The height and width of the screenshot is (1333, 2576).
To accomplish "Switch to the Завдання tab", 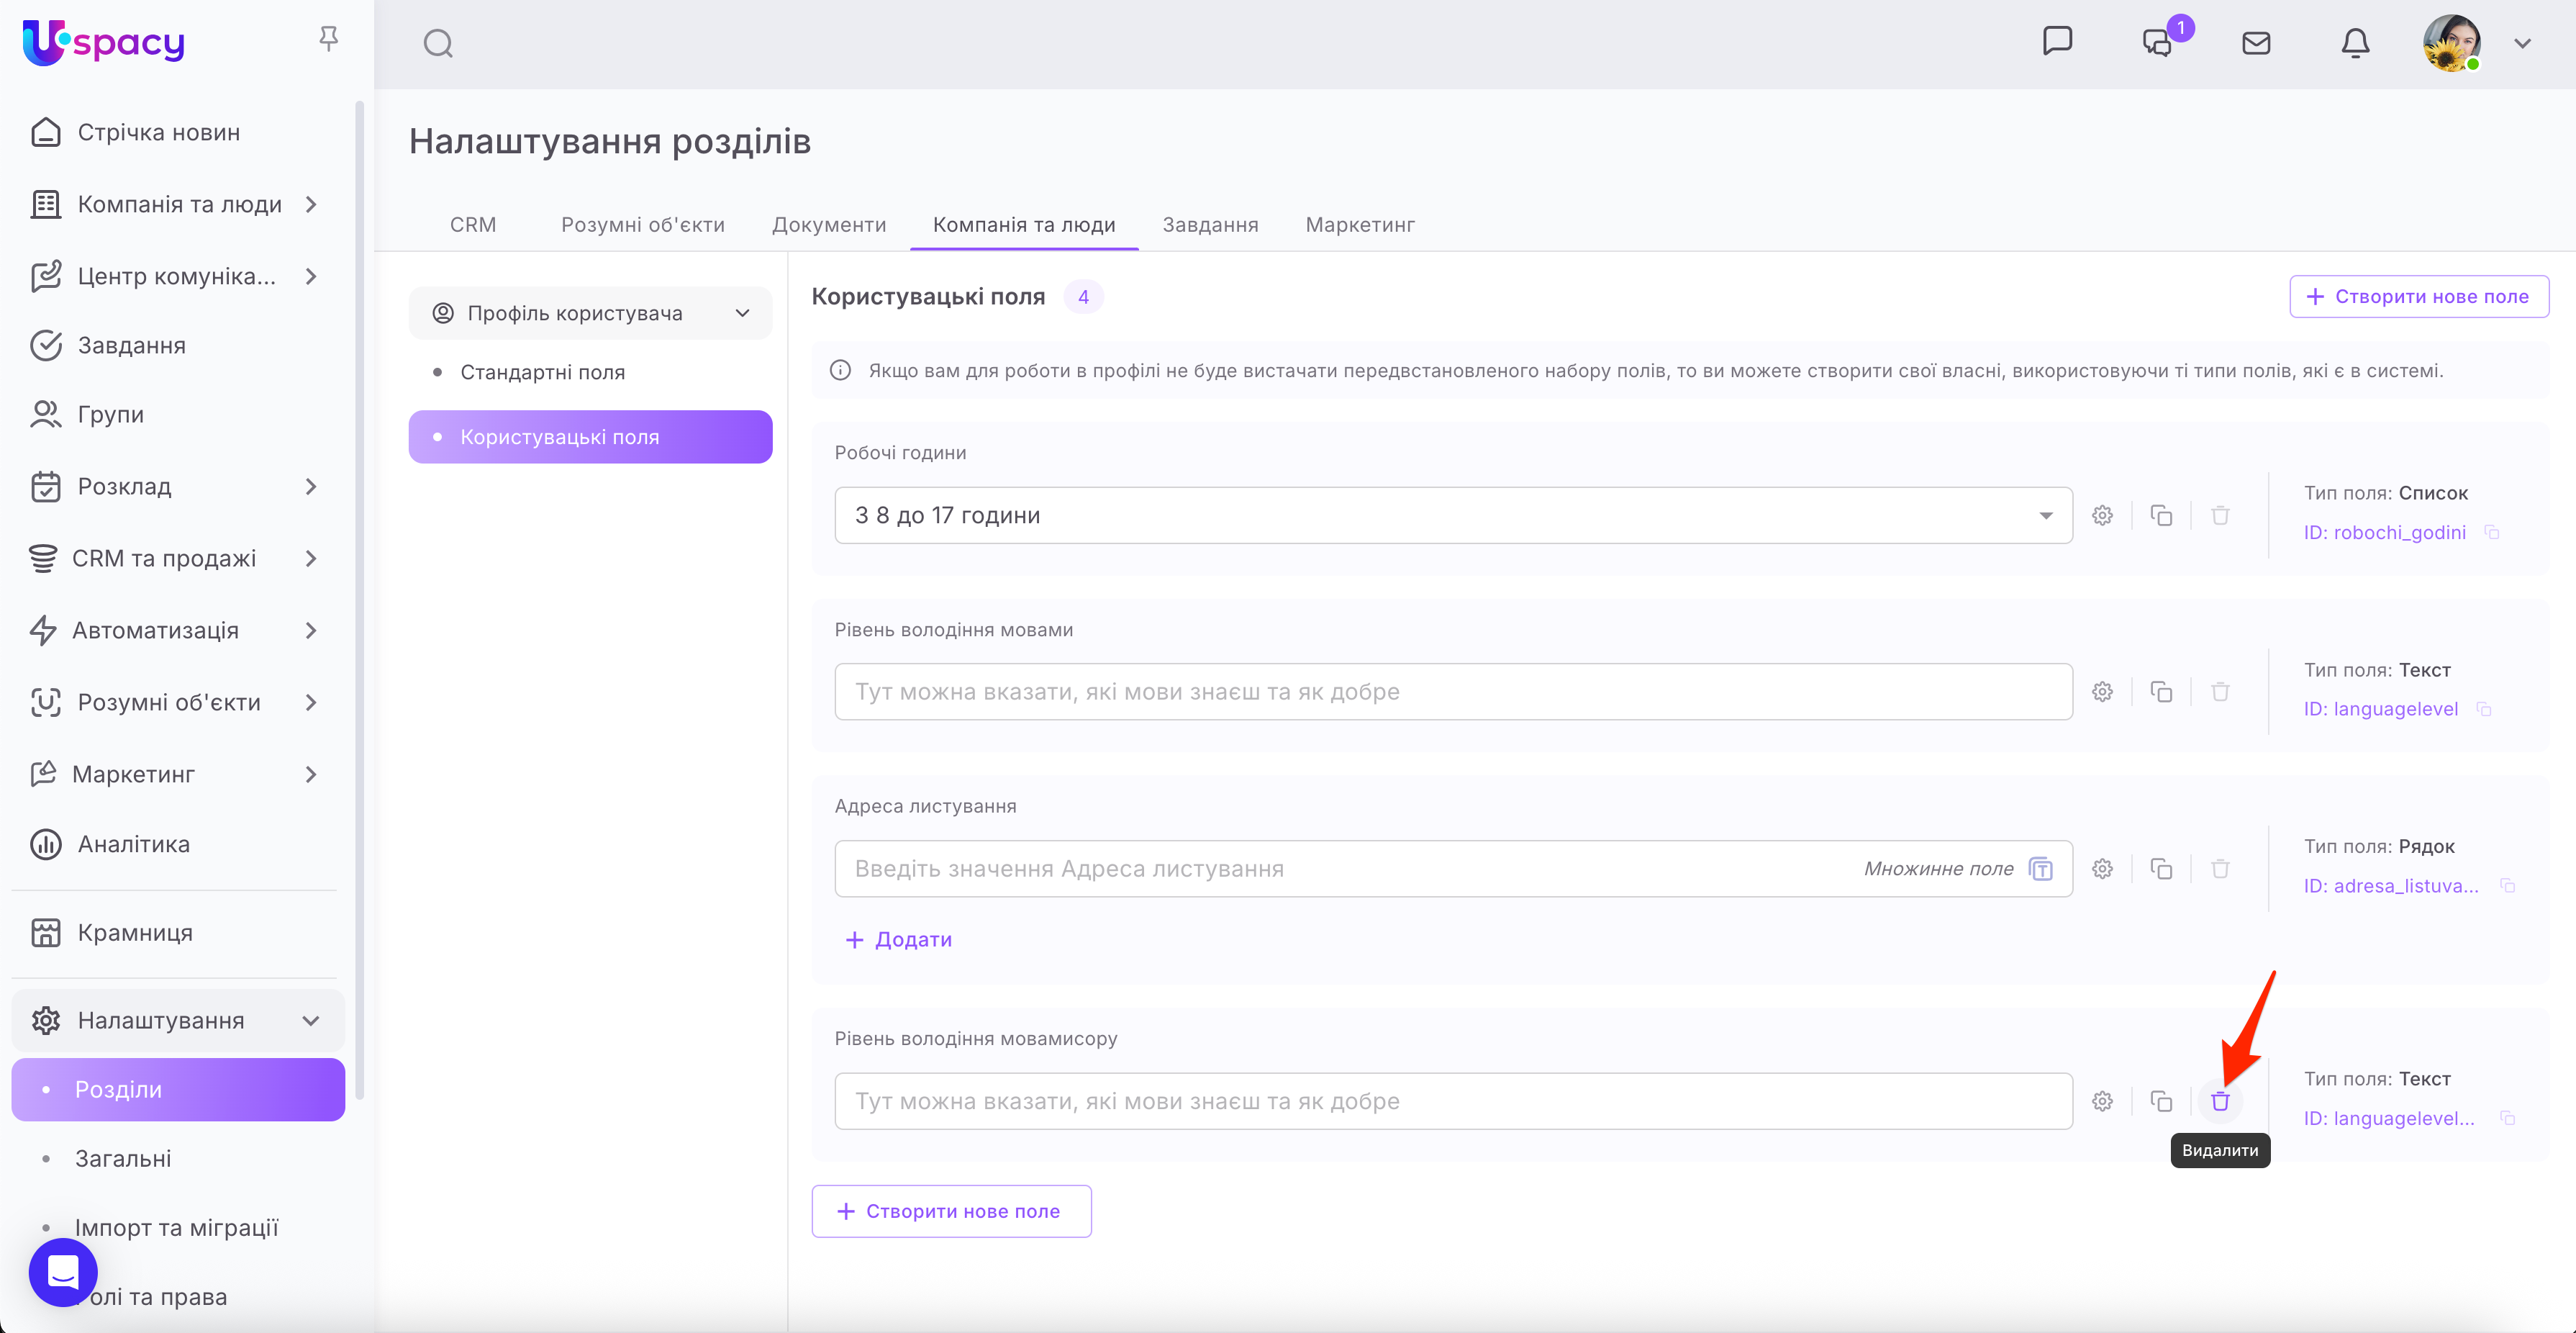I will pos(1209,224).
